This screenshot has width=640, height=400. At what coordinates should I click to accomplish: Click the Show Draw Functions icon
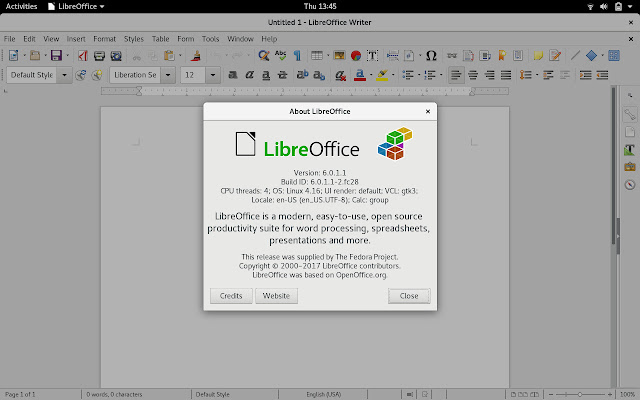pos(614,55)
